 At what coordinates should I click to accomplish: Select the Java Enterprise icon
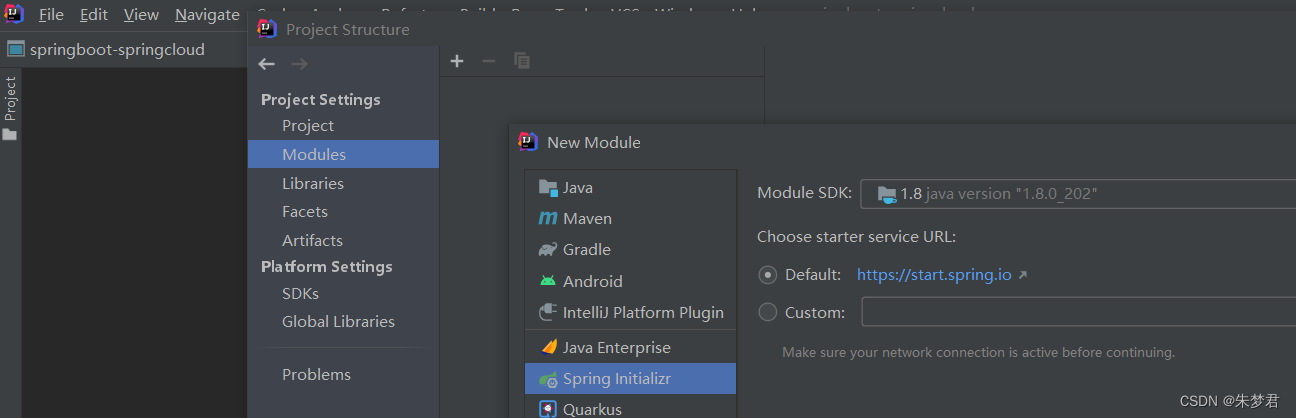(547, 347)
